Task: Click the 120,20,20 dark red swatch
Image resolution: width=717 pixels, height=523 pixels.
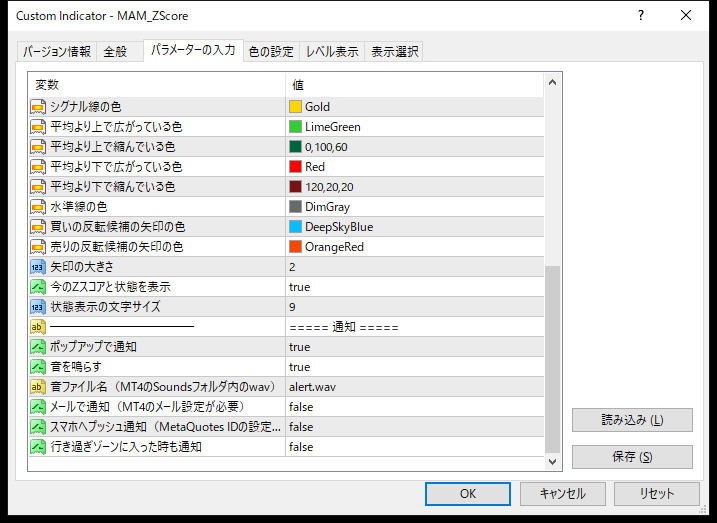Action: click(x=295, y=187)
